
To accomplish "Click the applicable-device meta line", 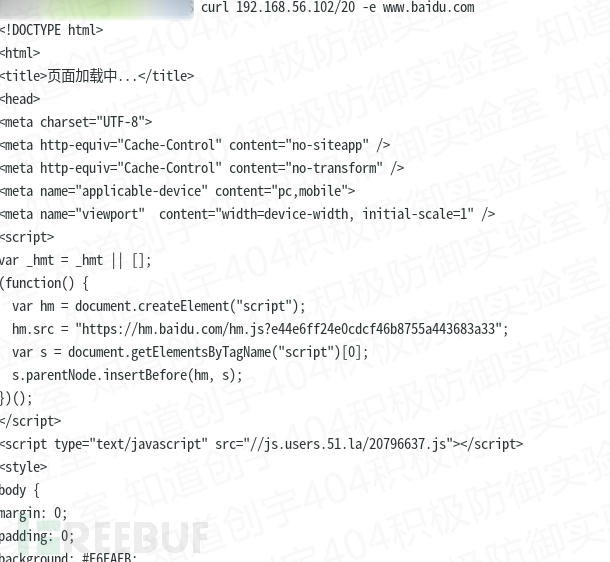I will [177, 191].
